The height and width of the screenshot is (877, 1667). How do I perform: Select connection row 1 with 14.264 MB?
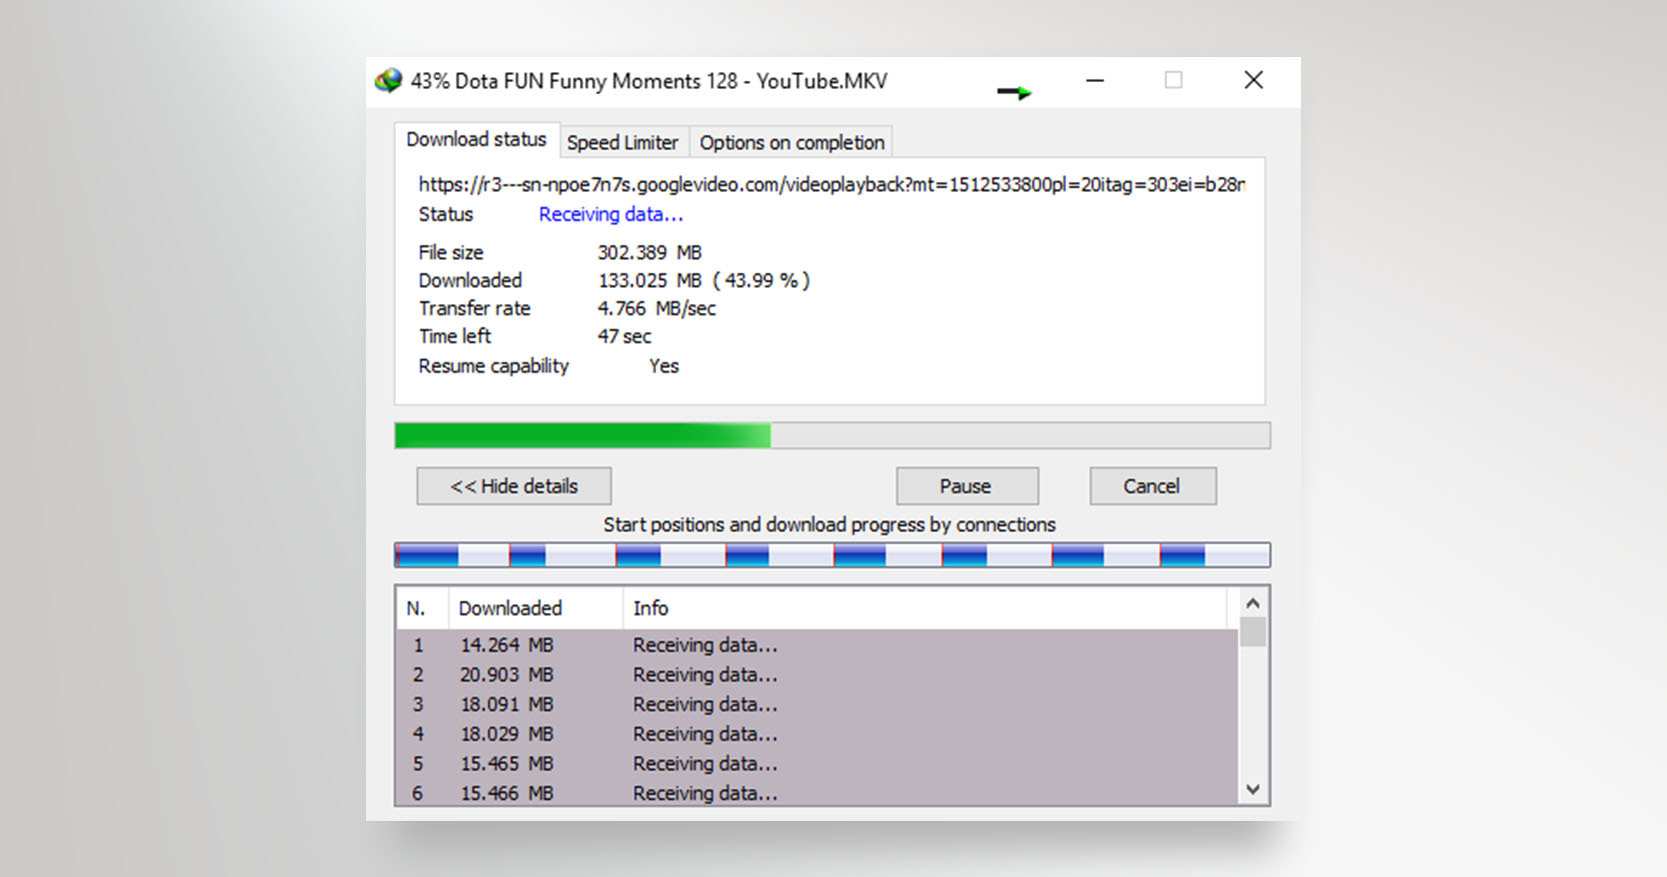coord(817,645)
